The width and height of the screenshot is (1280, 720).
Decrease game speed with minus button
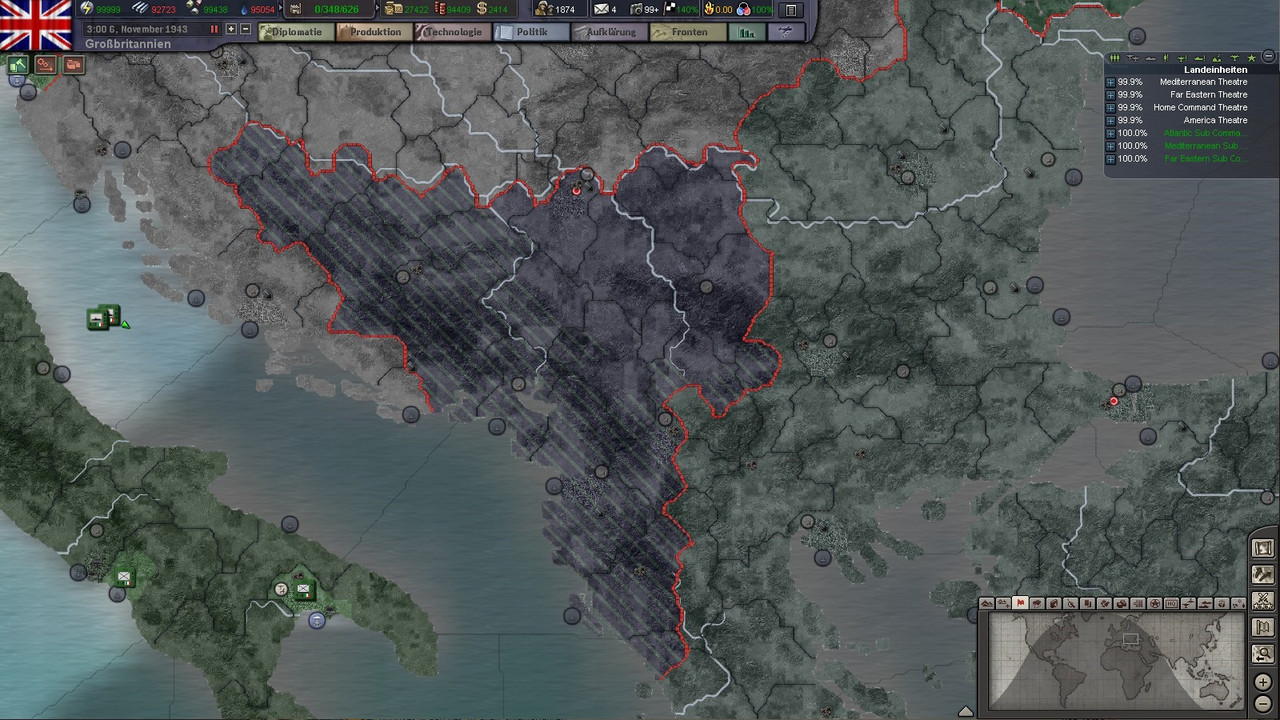point(245,29)
